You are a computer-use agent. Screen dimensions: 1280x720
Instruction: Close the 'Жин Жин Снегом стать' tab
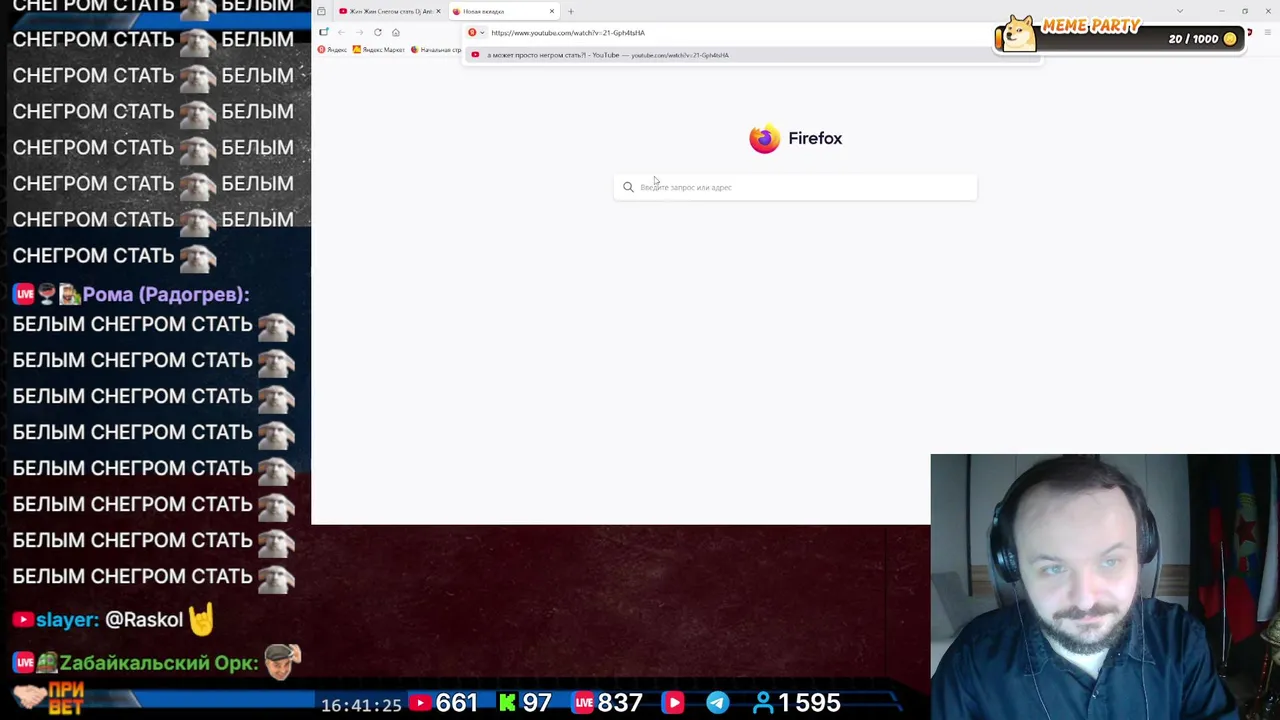(x=438, y=11)
